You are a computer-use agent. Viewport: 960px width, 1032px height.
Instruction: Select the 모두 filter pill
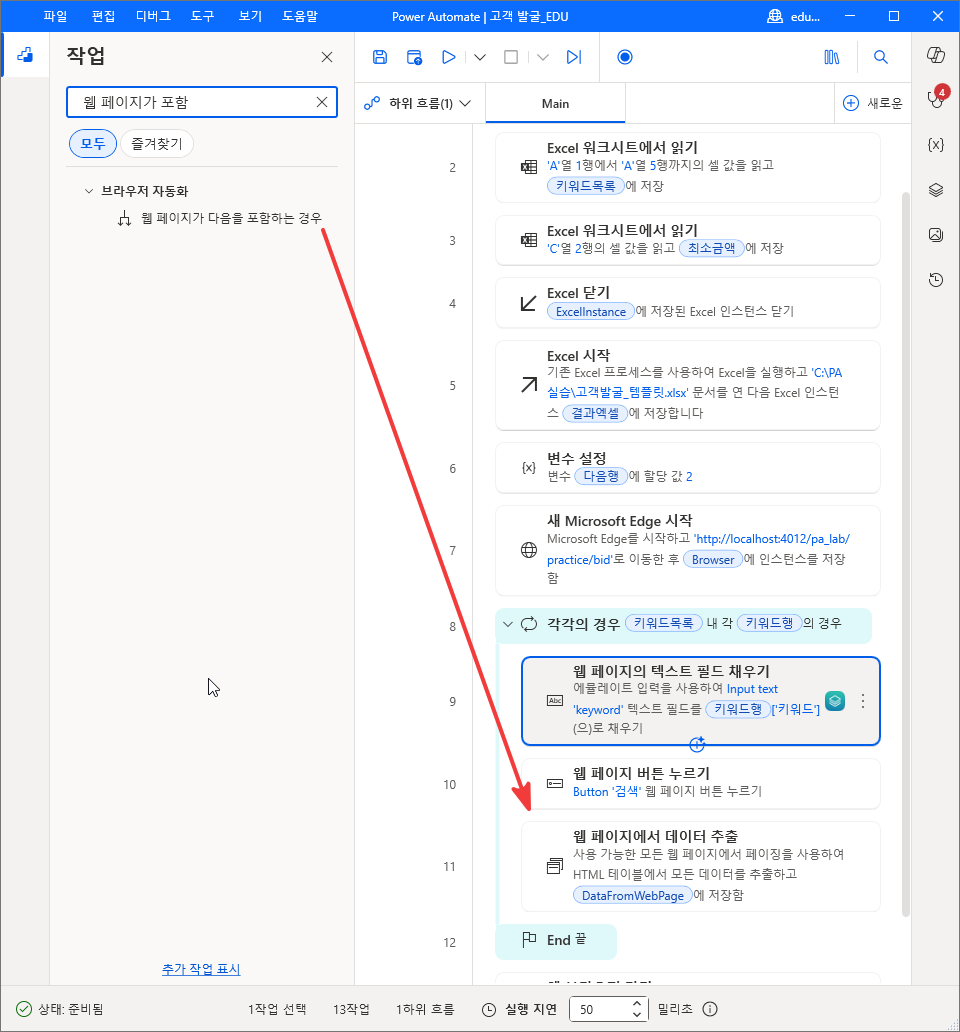coord(93,143)
